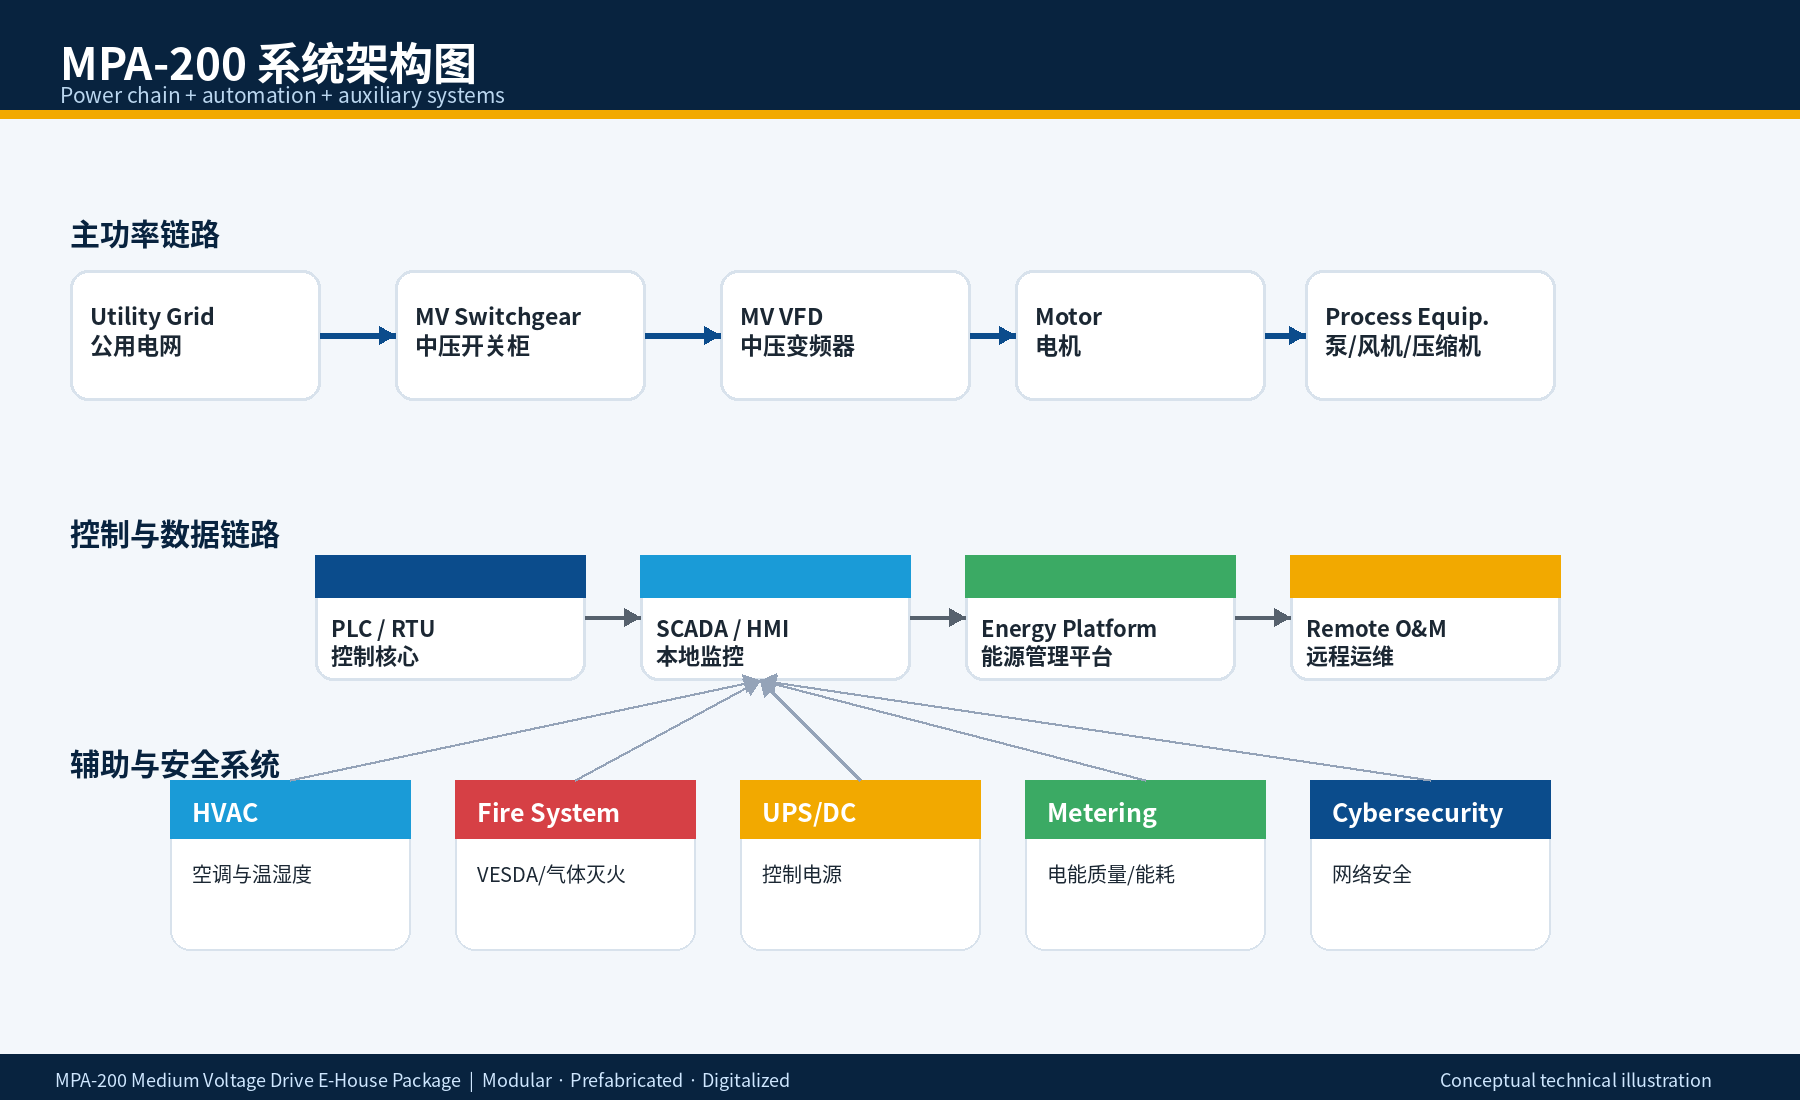The height and width of the screenshot is (1100, 1800).
Task: Click the green Metering header
Action: click(x=1145, y=809)
